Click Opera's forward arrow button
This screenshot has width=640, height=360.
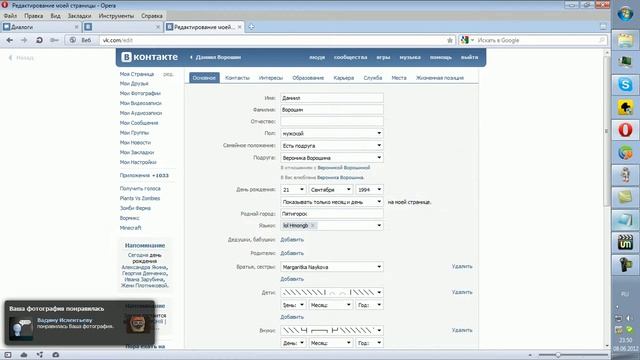click(24, 40)
